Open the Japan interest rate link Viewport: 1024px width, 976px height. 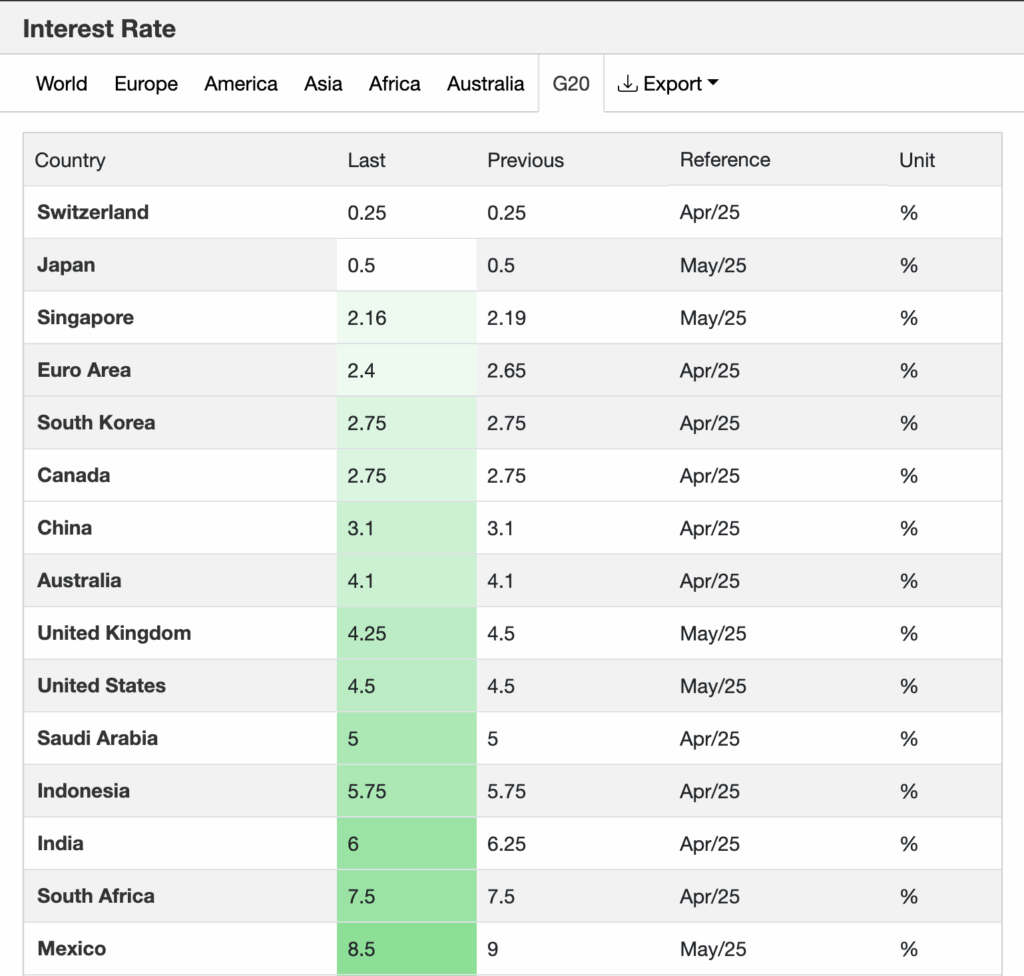[66, 265]
